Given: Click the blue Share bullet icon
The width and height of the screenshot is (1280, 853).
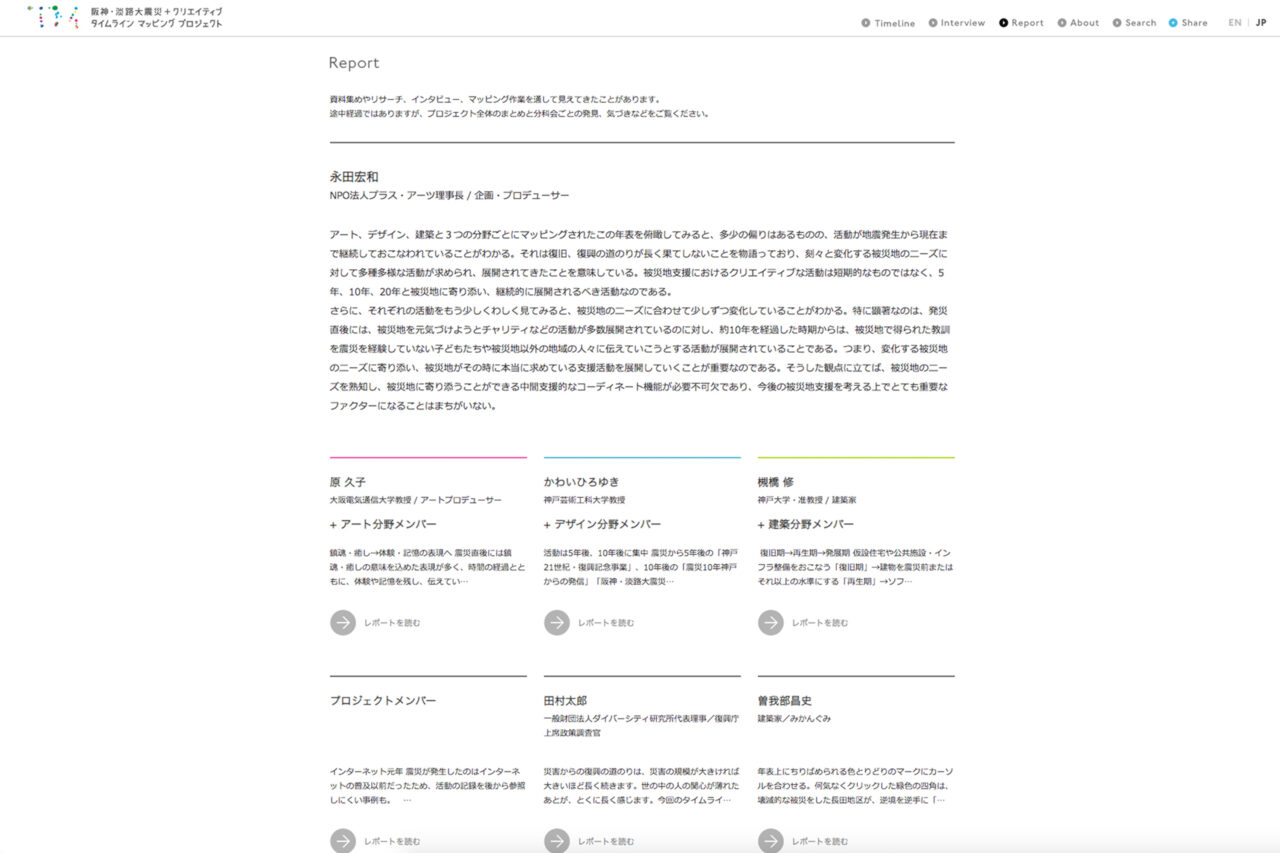Looking at the screenshot, I should pos(1173,23).
